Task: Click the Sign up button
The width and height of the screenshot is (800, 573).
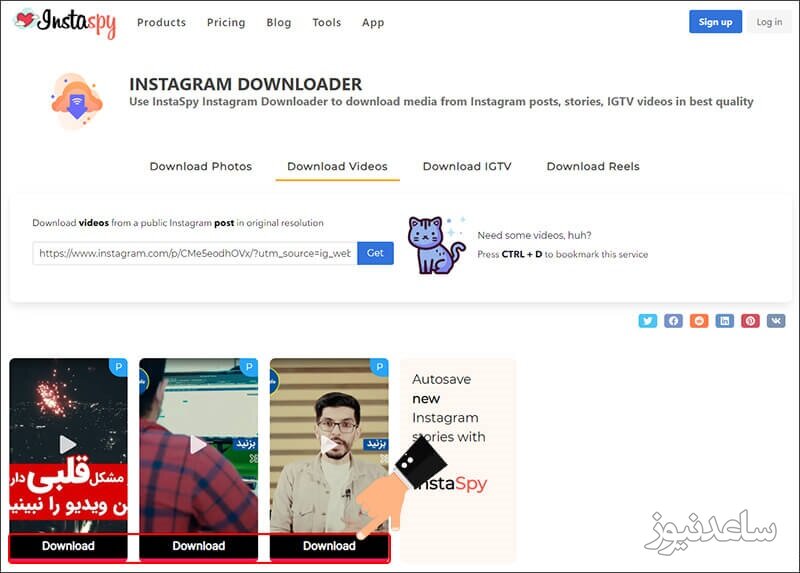Action: (x=715, y=22)
